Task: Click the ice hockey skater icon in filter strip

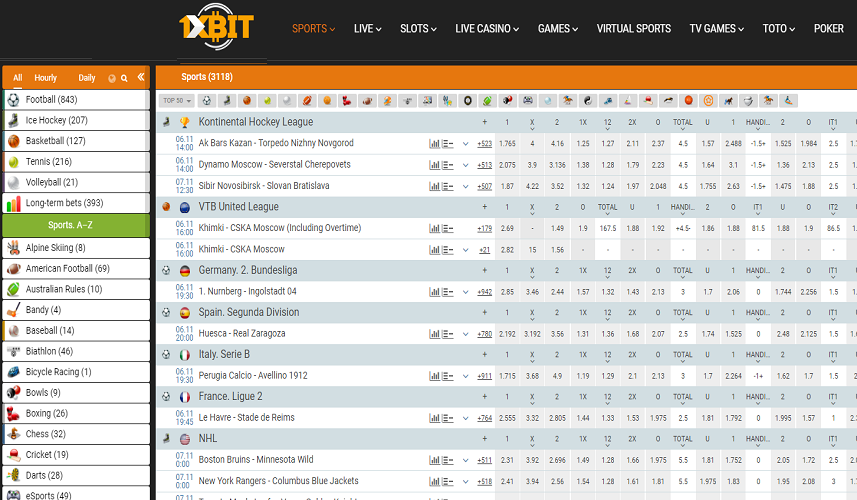Action: pyautogui.click(x=227, y=101)
